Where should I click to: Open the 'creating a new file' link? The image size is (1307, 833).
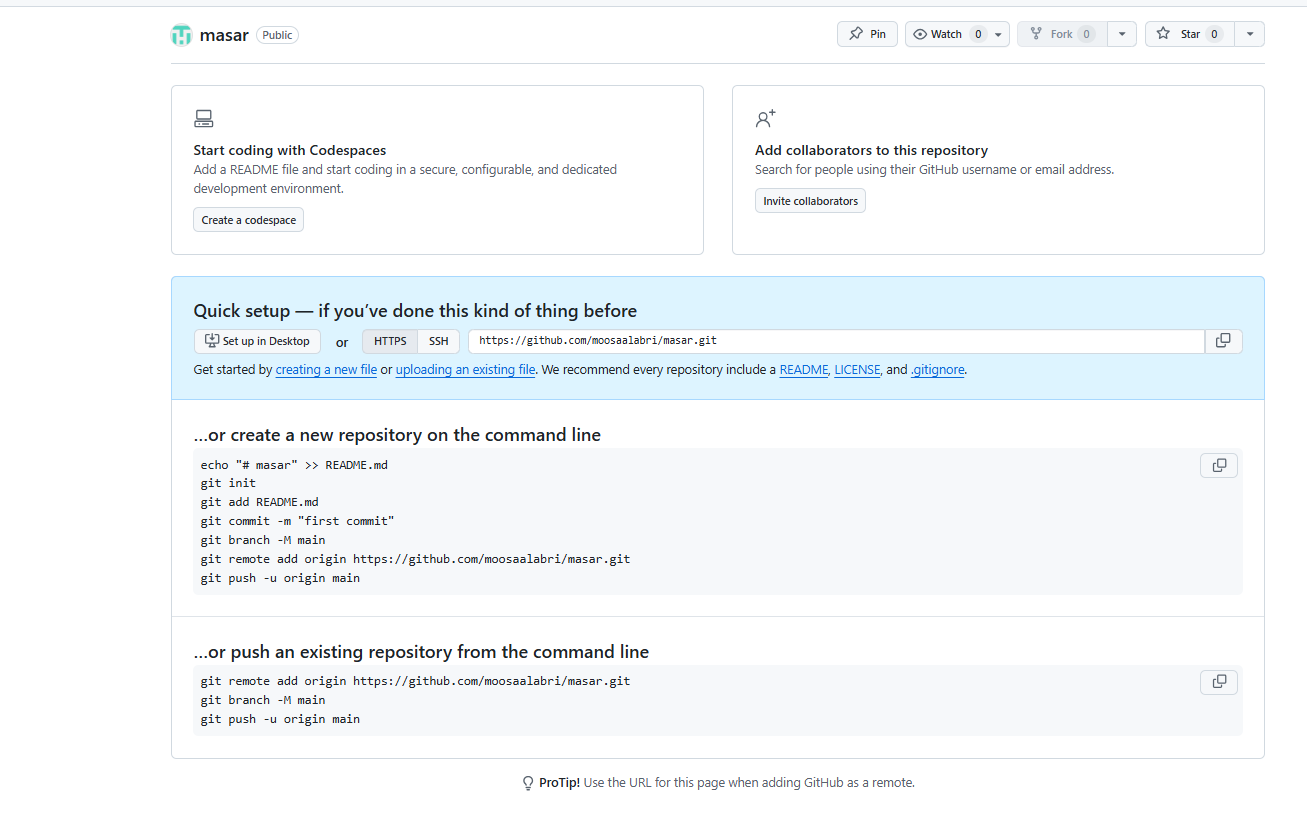tap(326, 370)
